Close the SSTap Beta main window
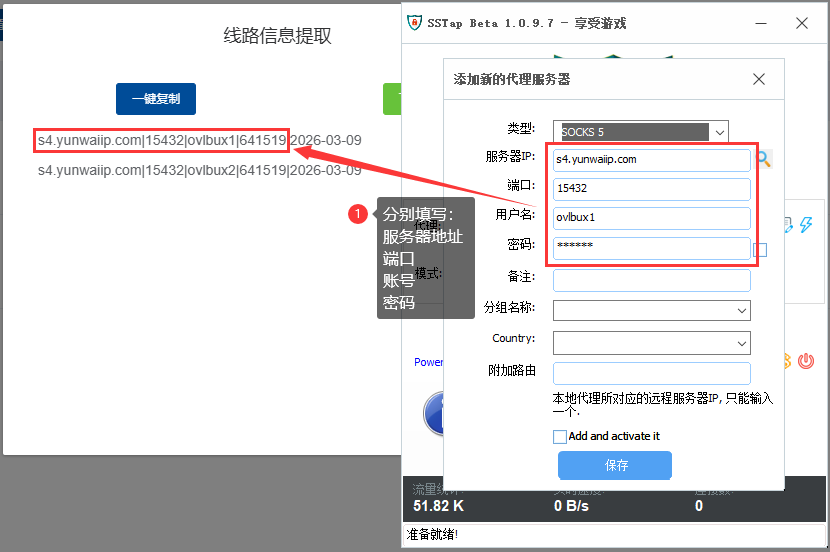 (x=802, y=23)
